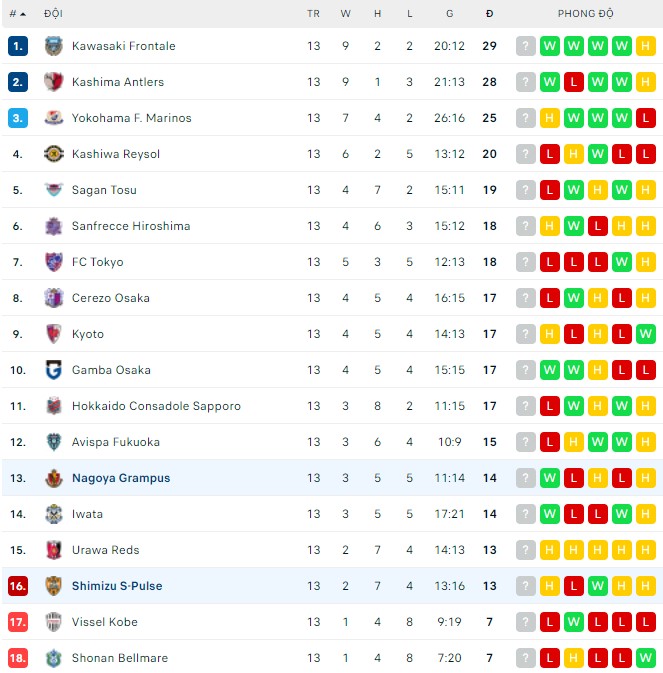Open the Vissel Kobe team page
This screenshot has width=663, height=673.
click(104, 622)
